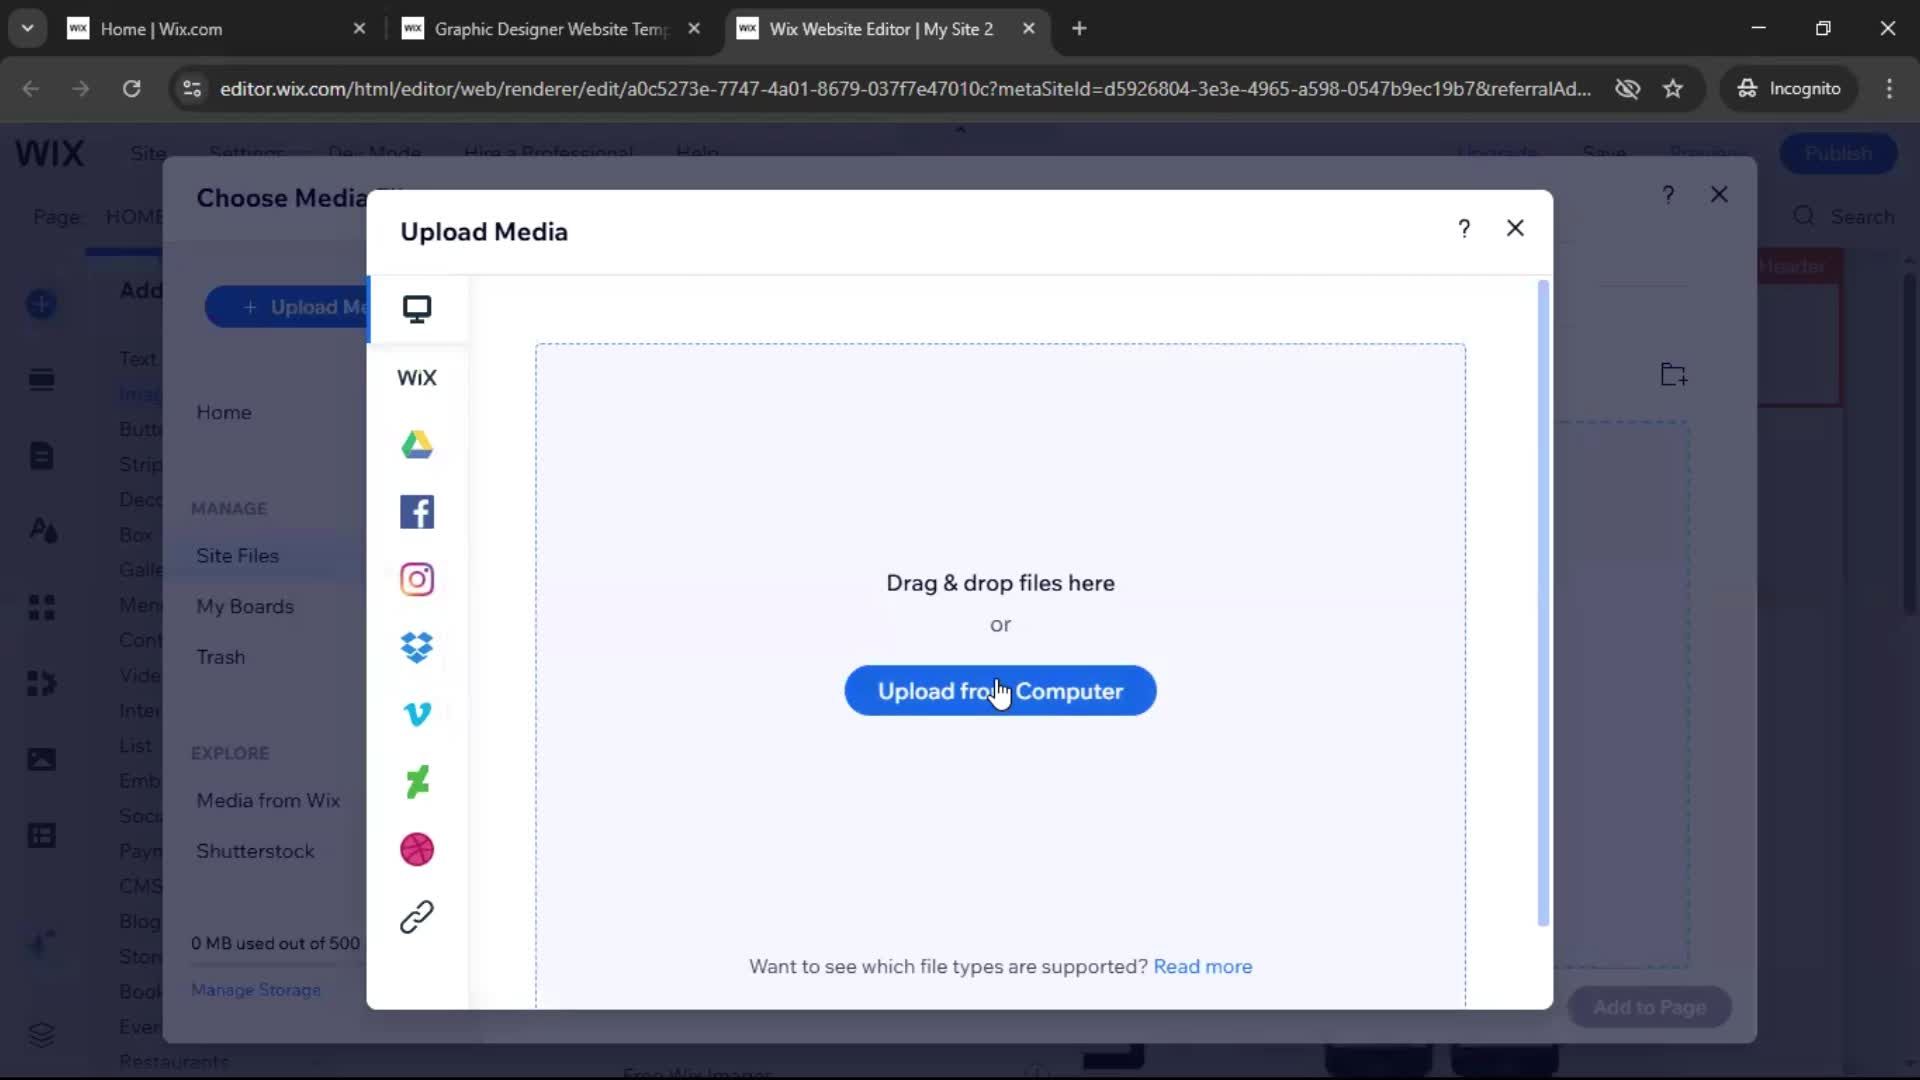
Task: Pick Instagram as the upload source
Action: (417, 579)
